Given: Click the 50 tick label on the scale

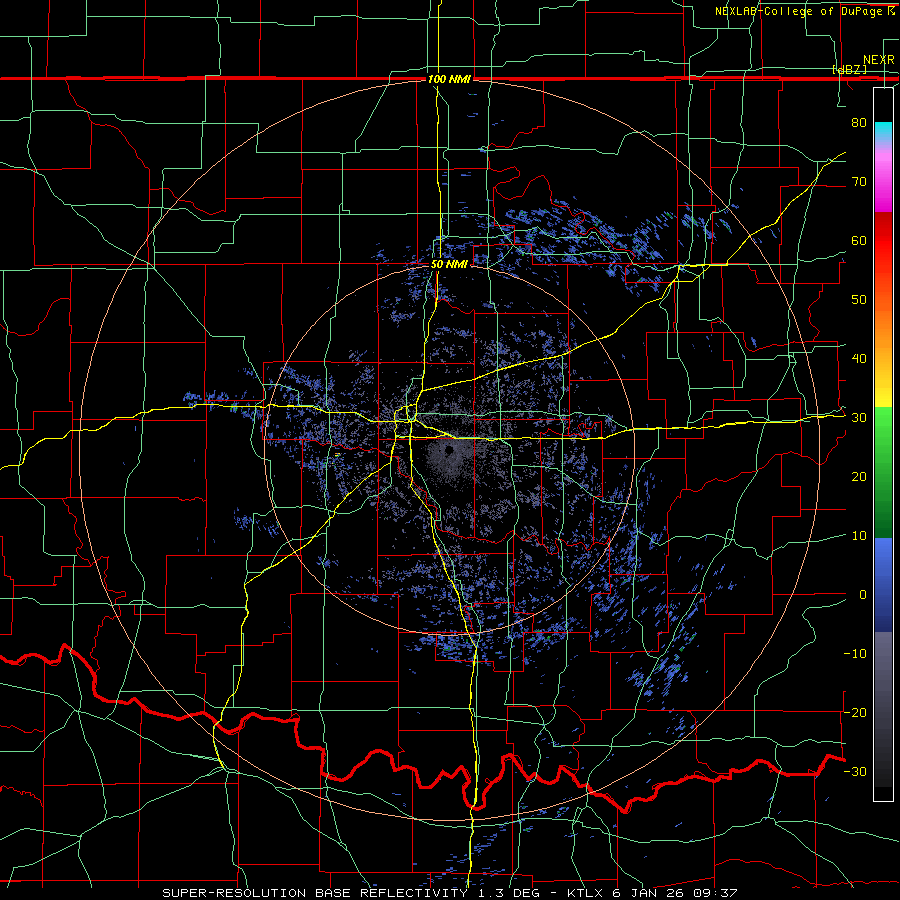Looking at the screenshot, I should pos(859,300).
